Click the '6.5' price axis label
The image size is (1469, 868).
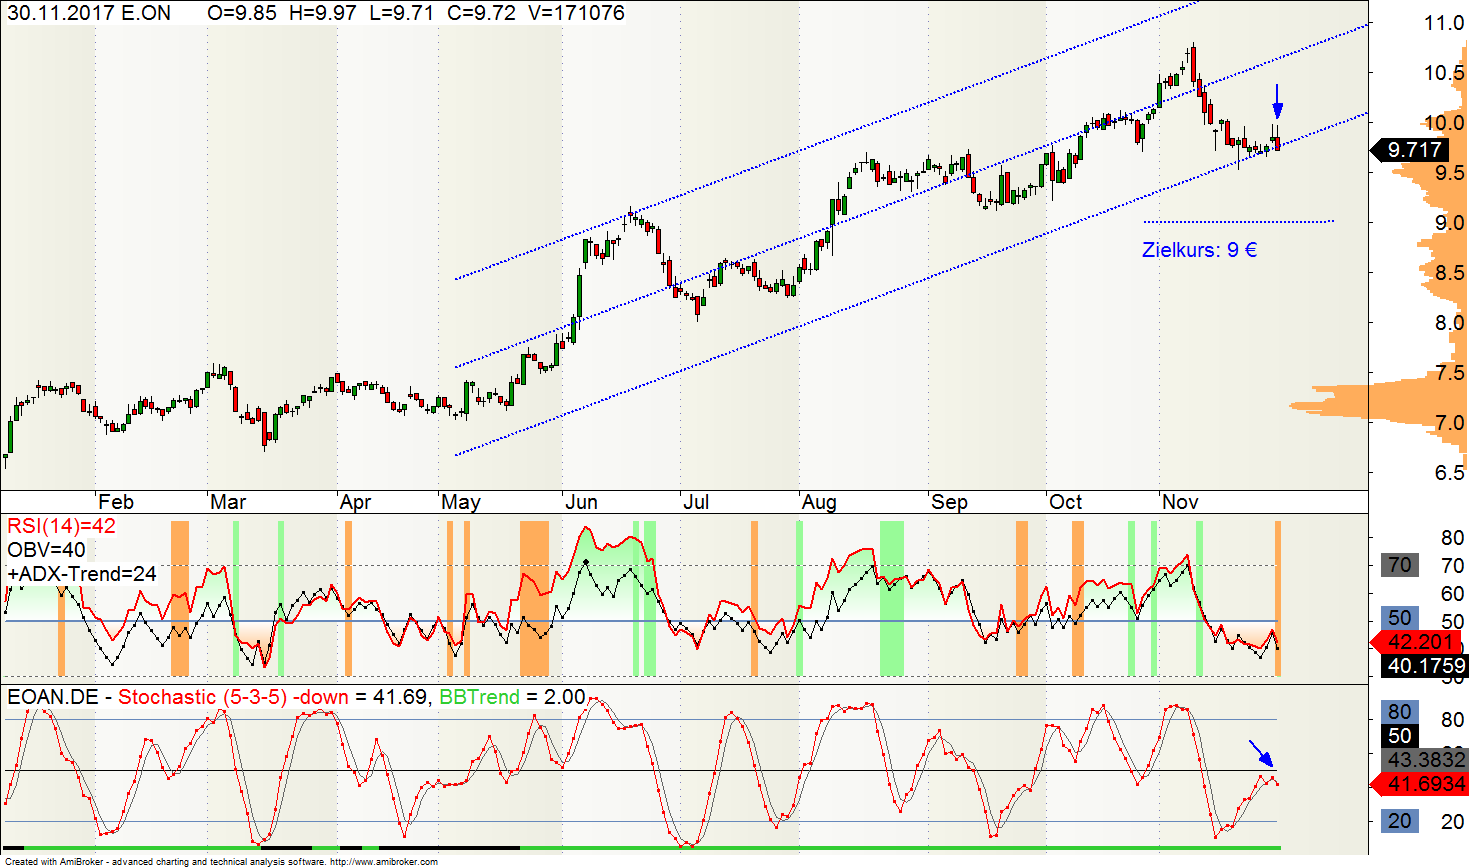click(x=1450, y=473)
